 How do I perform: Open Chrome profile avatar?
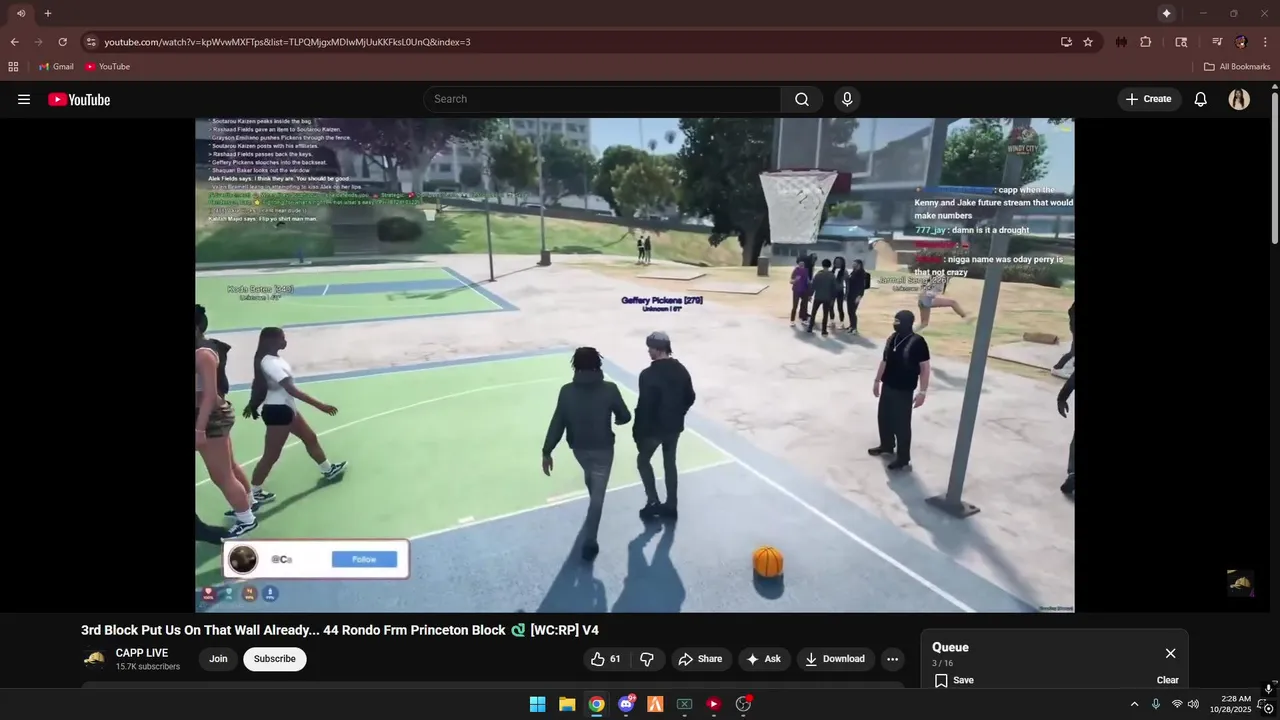(1241, 42)
